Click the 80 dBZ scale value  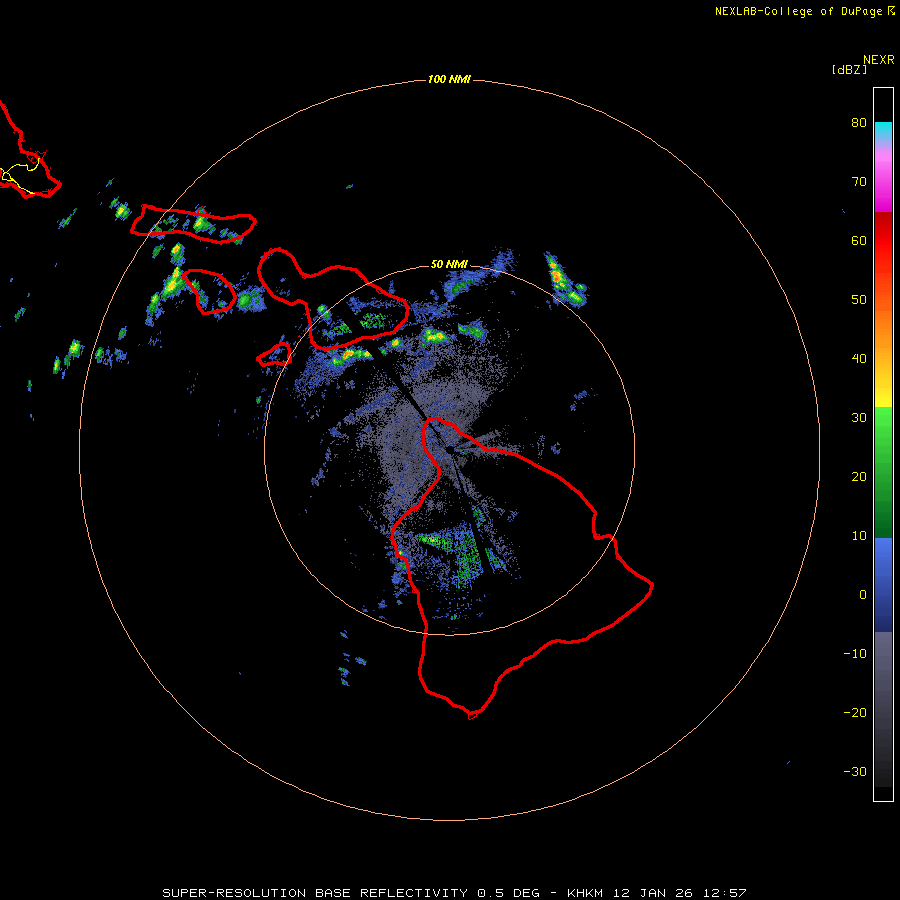click(x=859, y=122)
